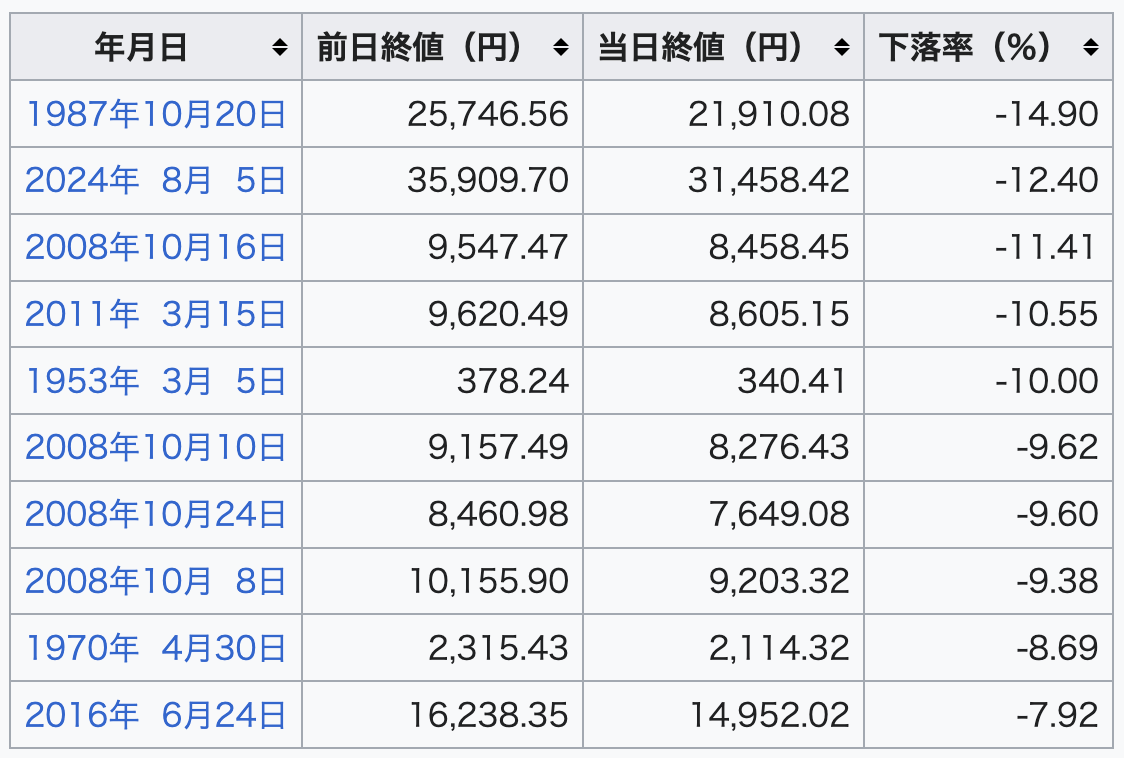
Task: Sort by 当日終値（円） using arrow icon
Action: (x=842, y=47)
